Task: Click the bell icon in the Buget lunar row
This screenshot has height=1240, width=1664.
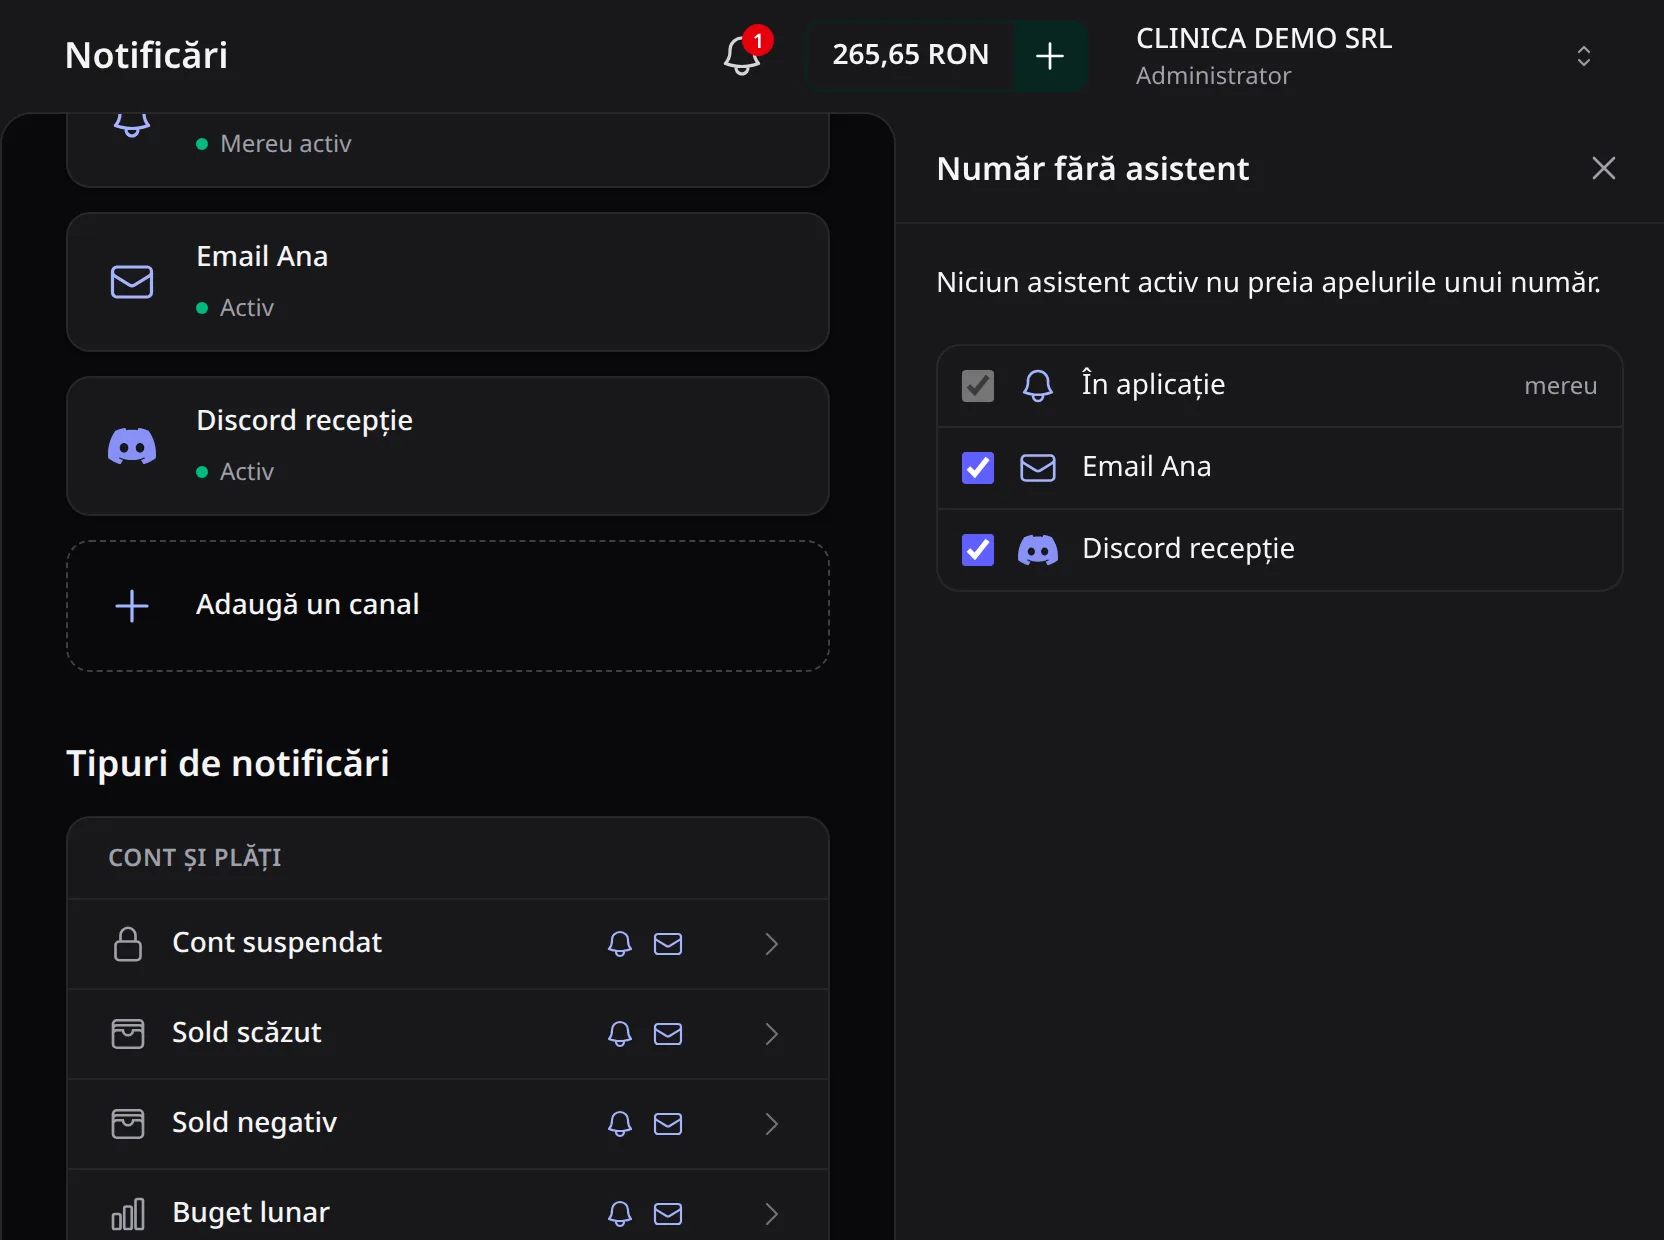Action: point(620,1214)
